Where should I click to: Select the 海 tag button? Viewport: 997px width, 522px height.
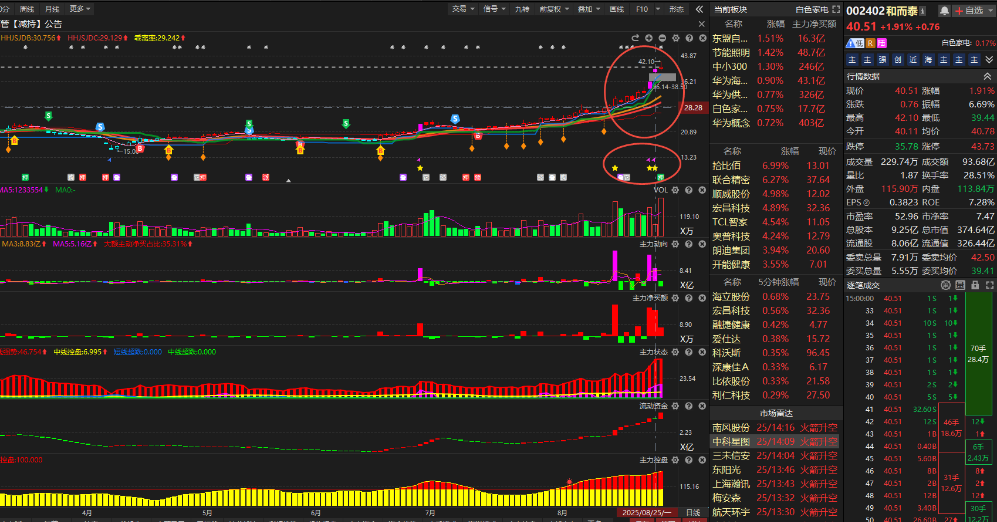click(928, 60)
